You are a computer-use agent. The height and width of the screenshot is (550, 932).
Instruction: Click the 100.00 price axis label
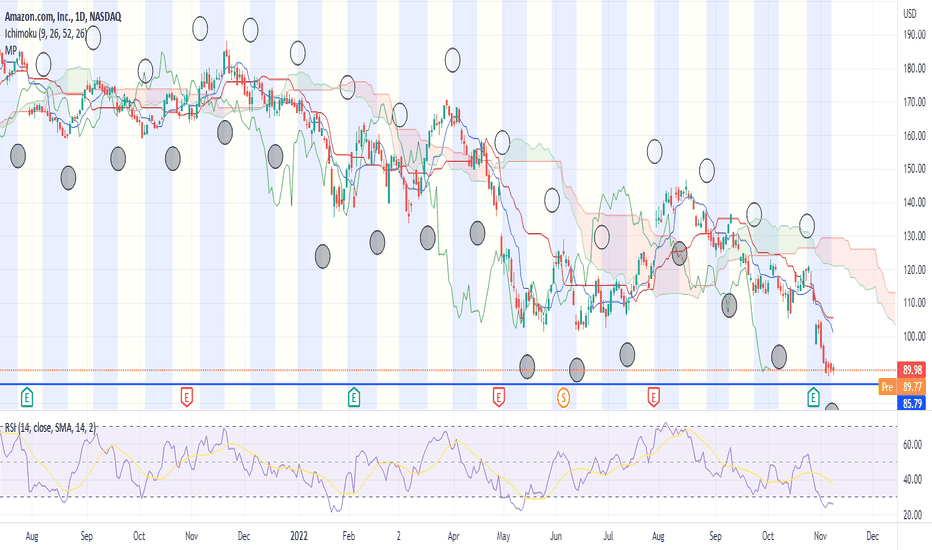point(914,337)
